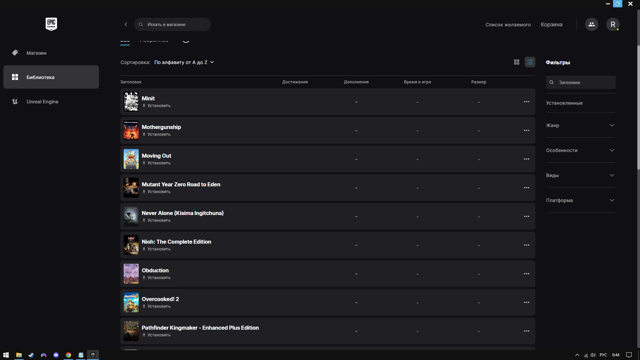Image resolution: width=640 pixels, height=360 pixels.
Task: Click the Дополнения column header
Action: pyautogui.click(x=356, y=82)
